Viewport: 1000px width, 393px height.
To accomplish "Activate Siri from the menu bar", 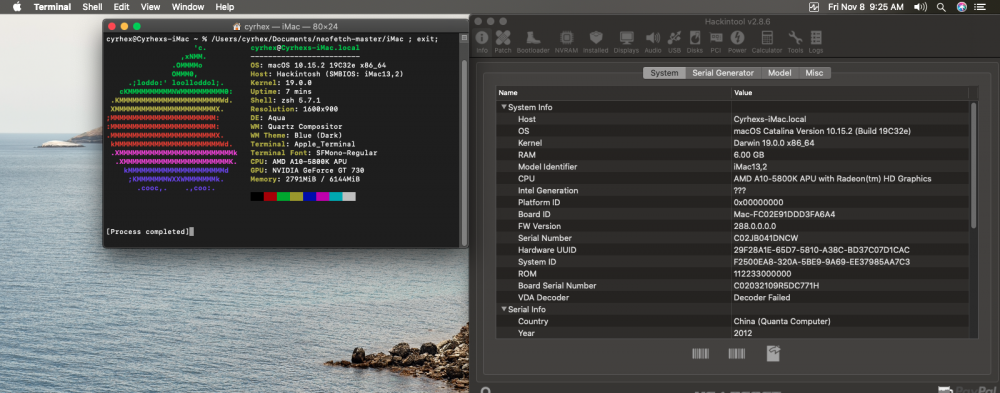I will pyautogui.click(x=962, y=7).
